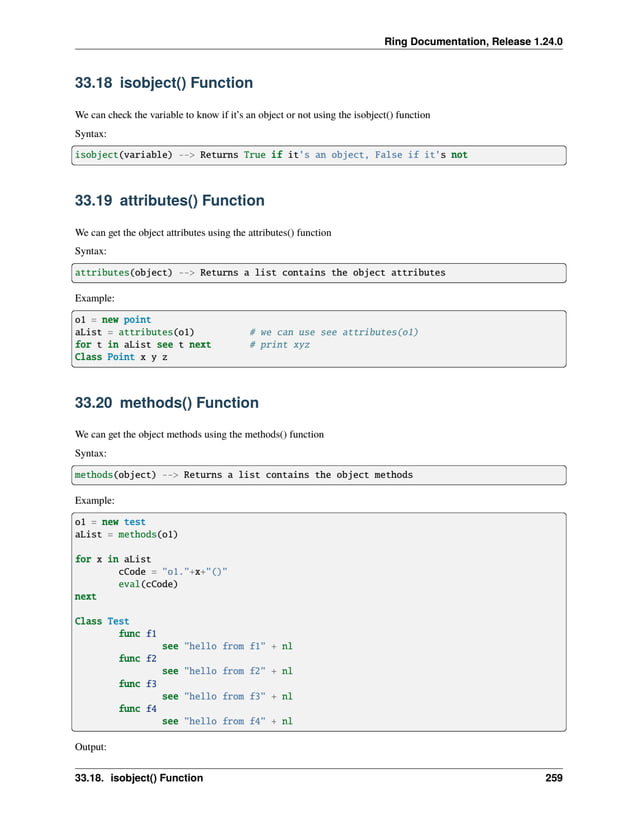
Task: Click the attributes(object) syntax code line
Action: [260, 273]
